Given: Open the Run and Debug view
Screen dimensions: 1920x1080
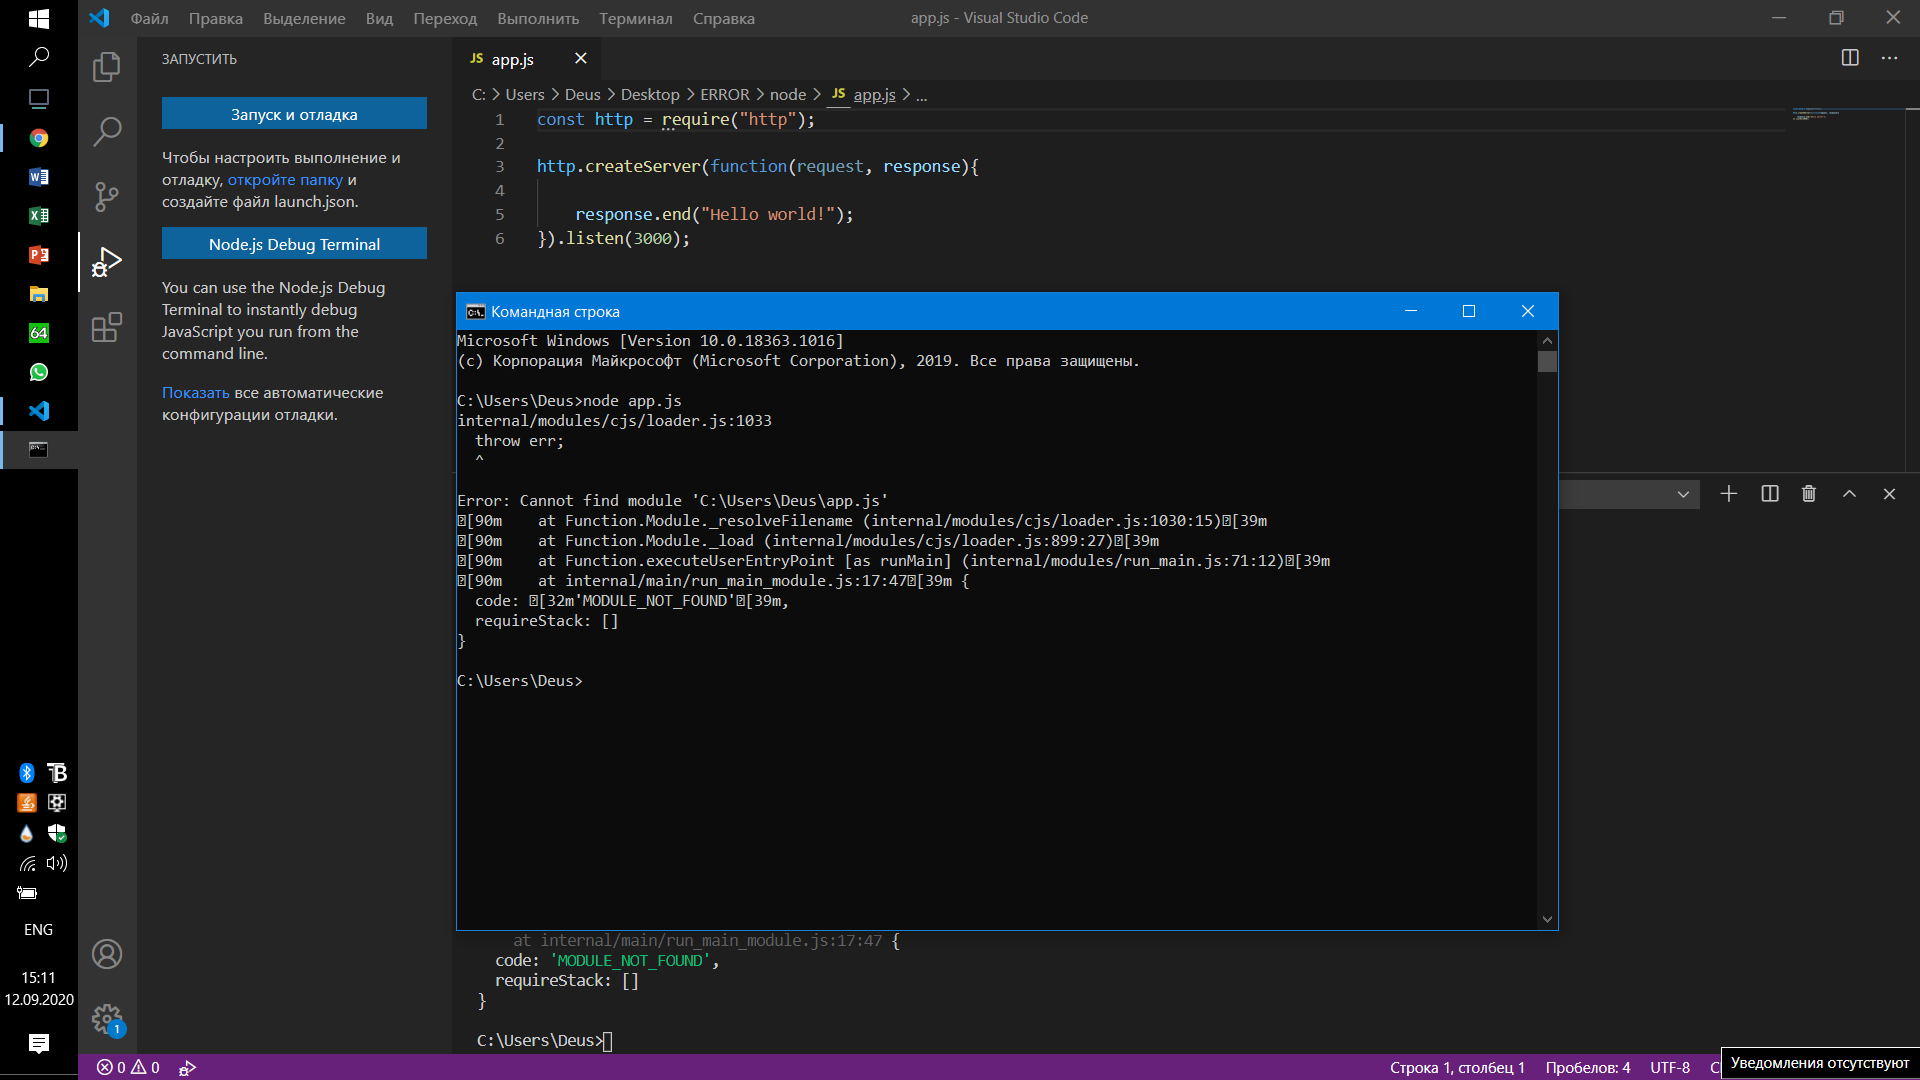Looking at the screenshot, I should [107, 262].
